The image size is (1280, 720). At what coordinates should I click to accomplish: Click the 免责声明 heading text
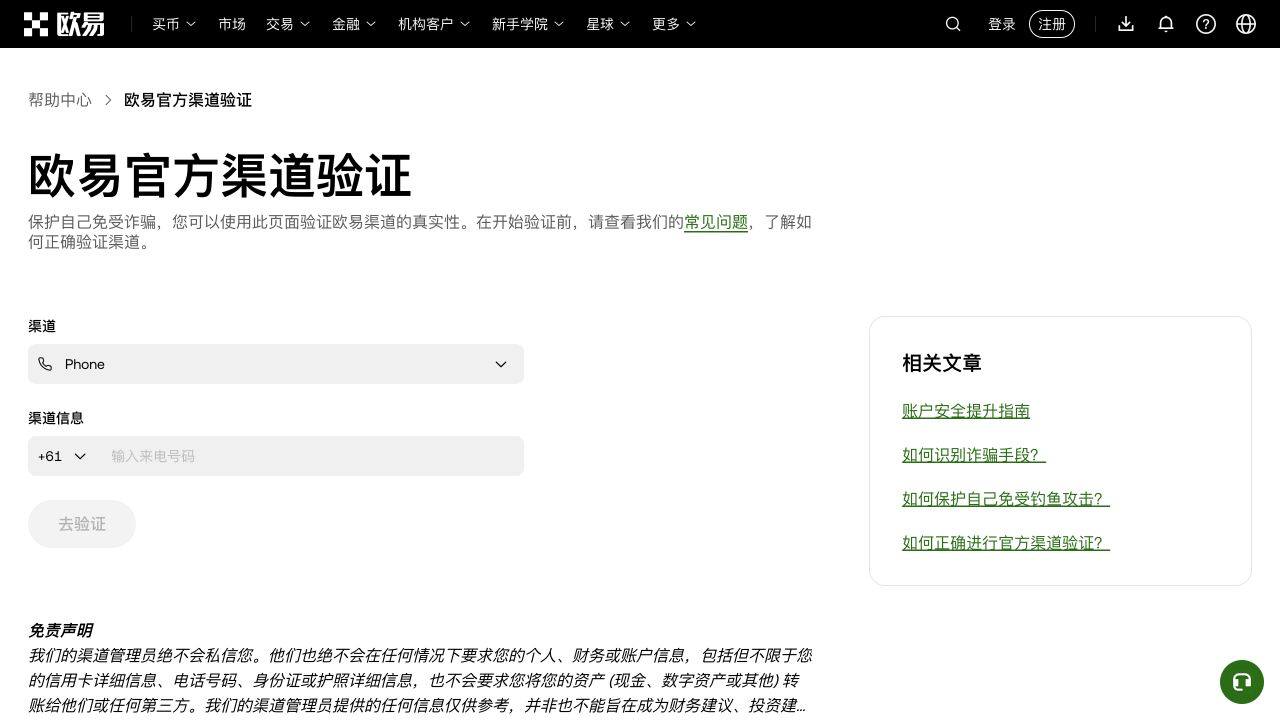pyautogui.click(x=60, y=630)
